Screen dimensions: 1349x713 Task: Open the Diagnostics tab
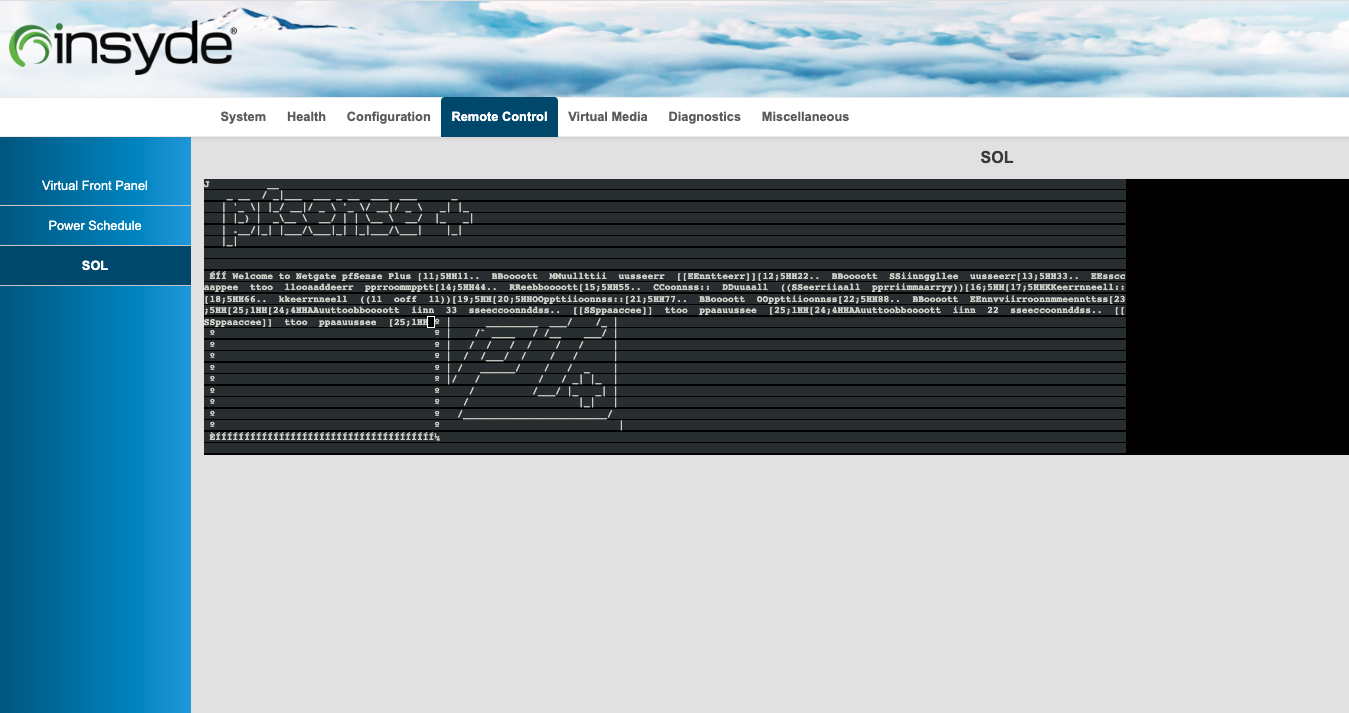tap(704, 117)
